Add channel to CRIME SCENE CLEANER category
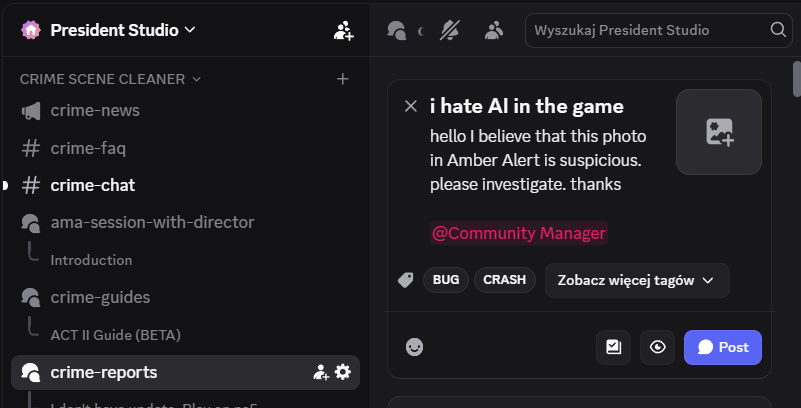 tap(343, 78)
